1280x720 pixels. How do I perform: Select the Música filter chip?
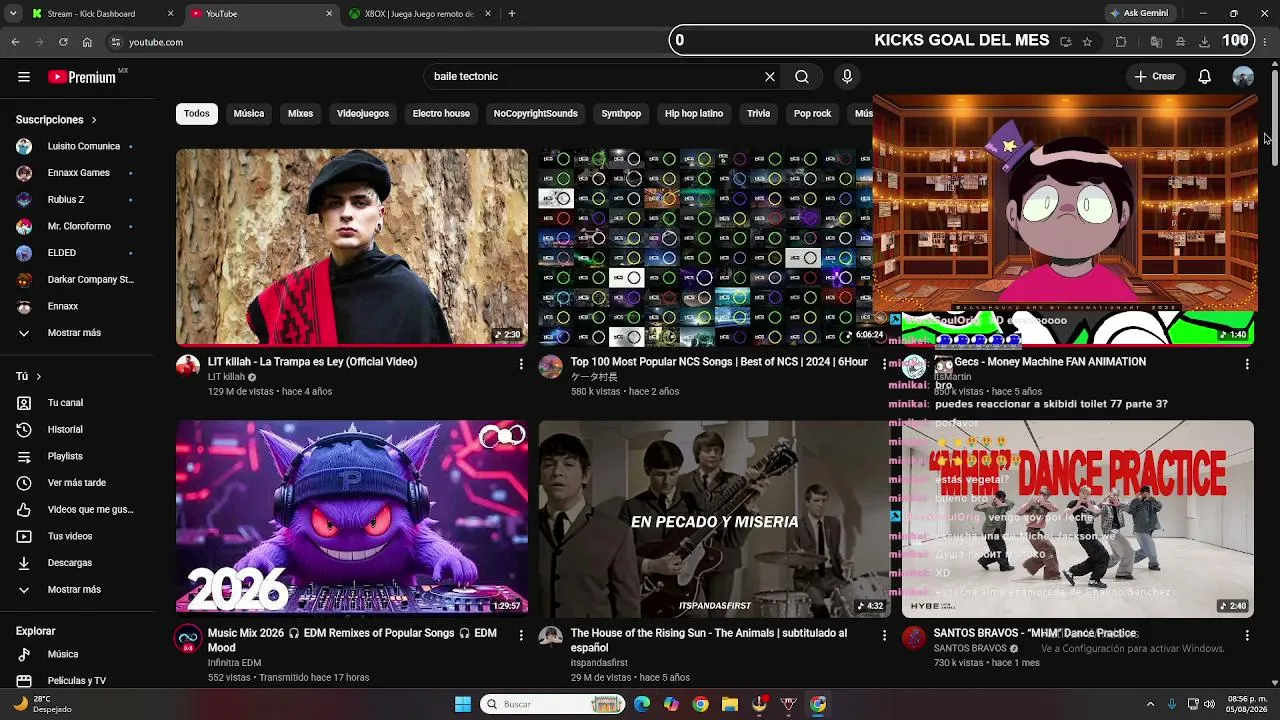(249, 114)
